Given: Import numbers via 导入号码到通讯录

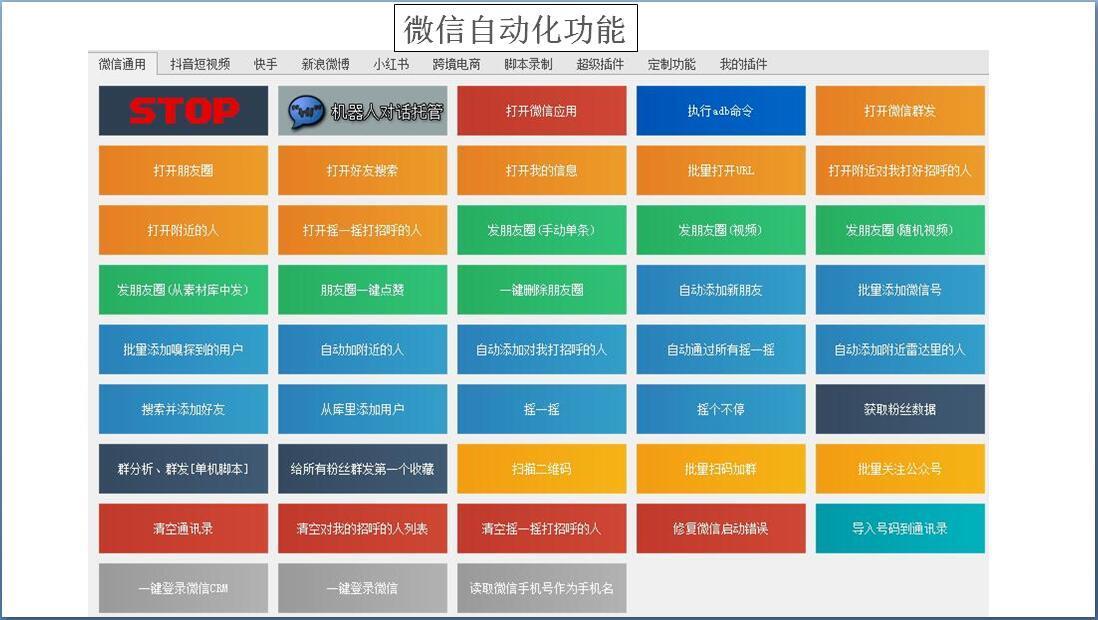Looking at the screenshot, I should click(900, 529).
